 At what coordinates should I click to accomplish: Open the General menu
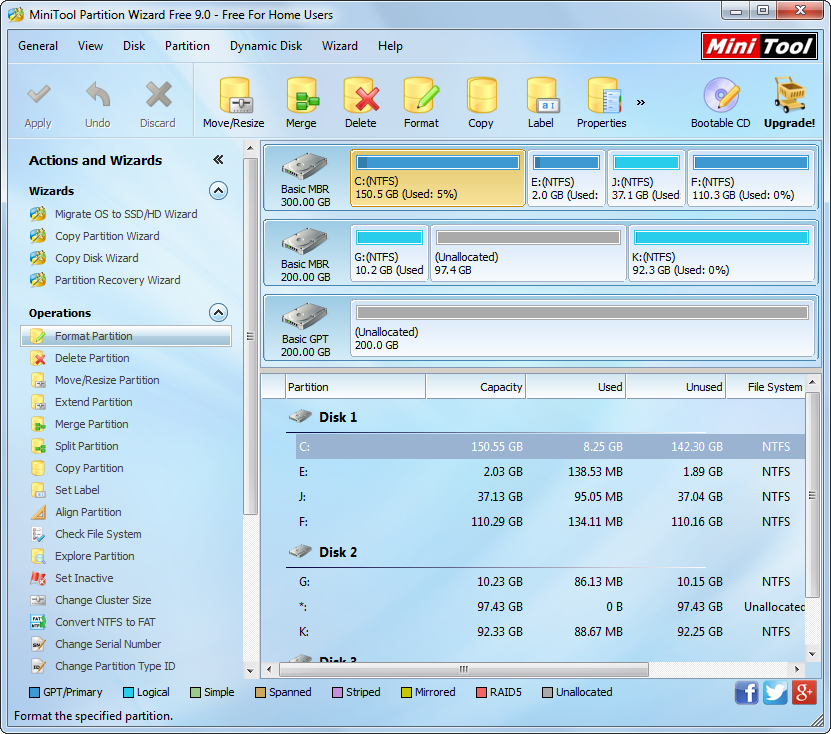point(38,46)
